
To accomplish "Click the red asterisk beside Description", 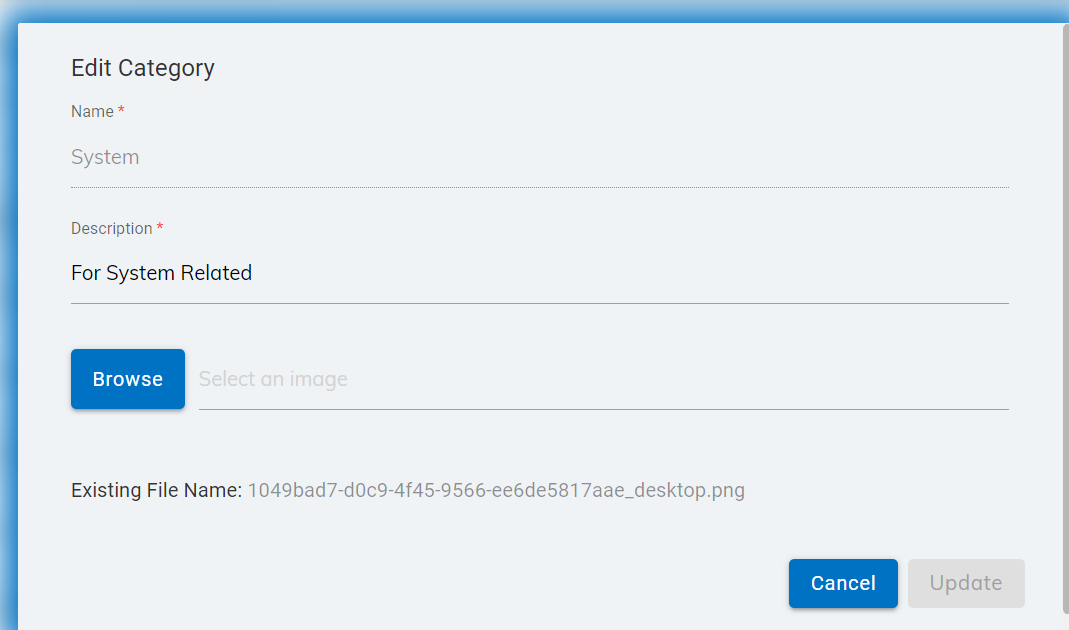I will (x=160, y=228).
